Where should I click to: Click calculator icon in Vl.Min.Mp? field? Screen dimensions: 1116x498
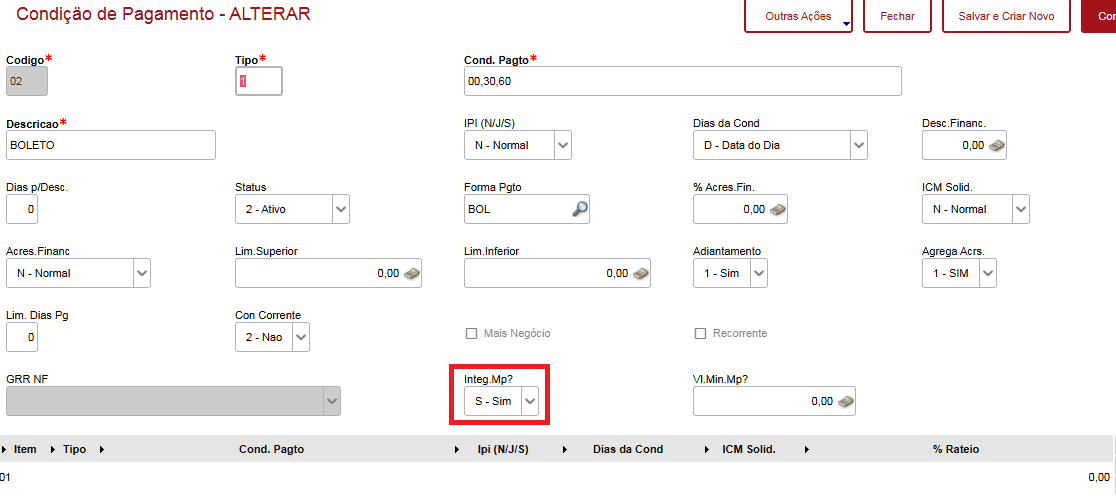(x=845, y=402)
